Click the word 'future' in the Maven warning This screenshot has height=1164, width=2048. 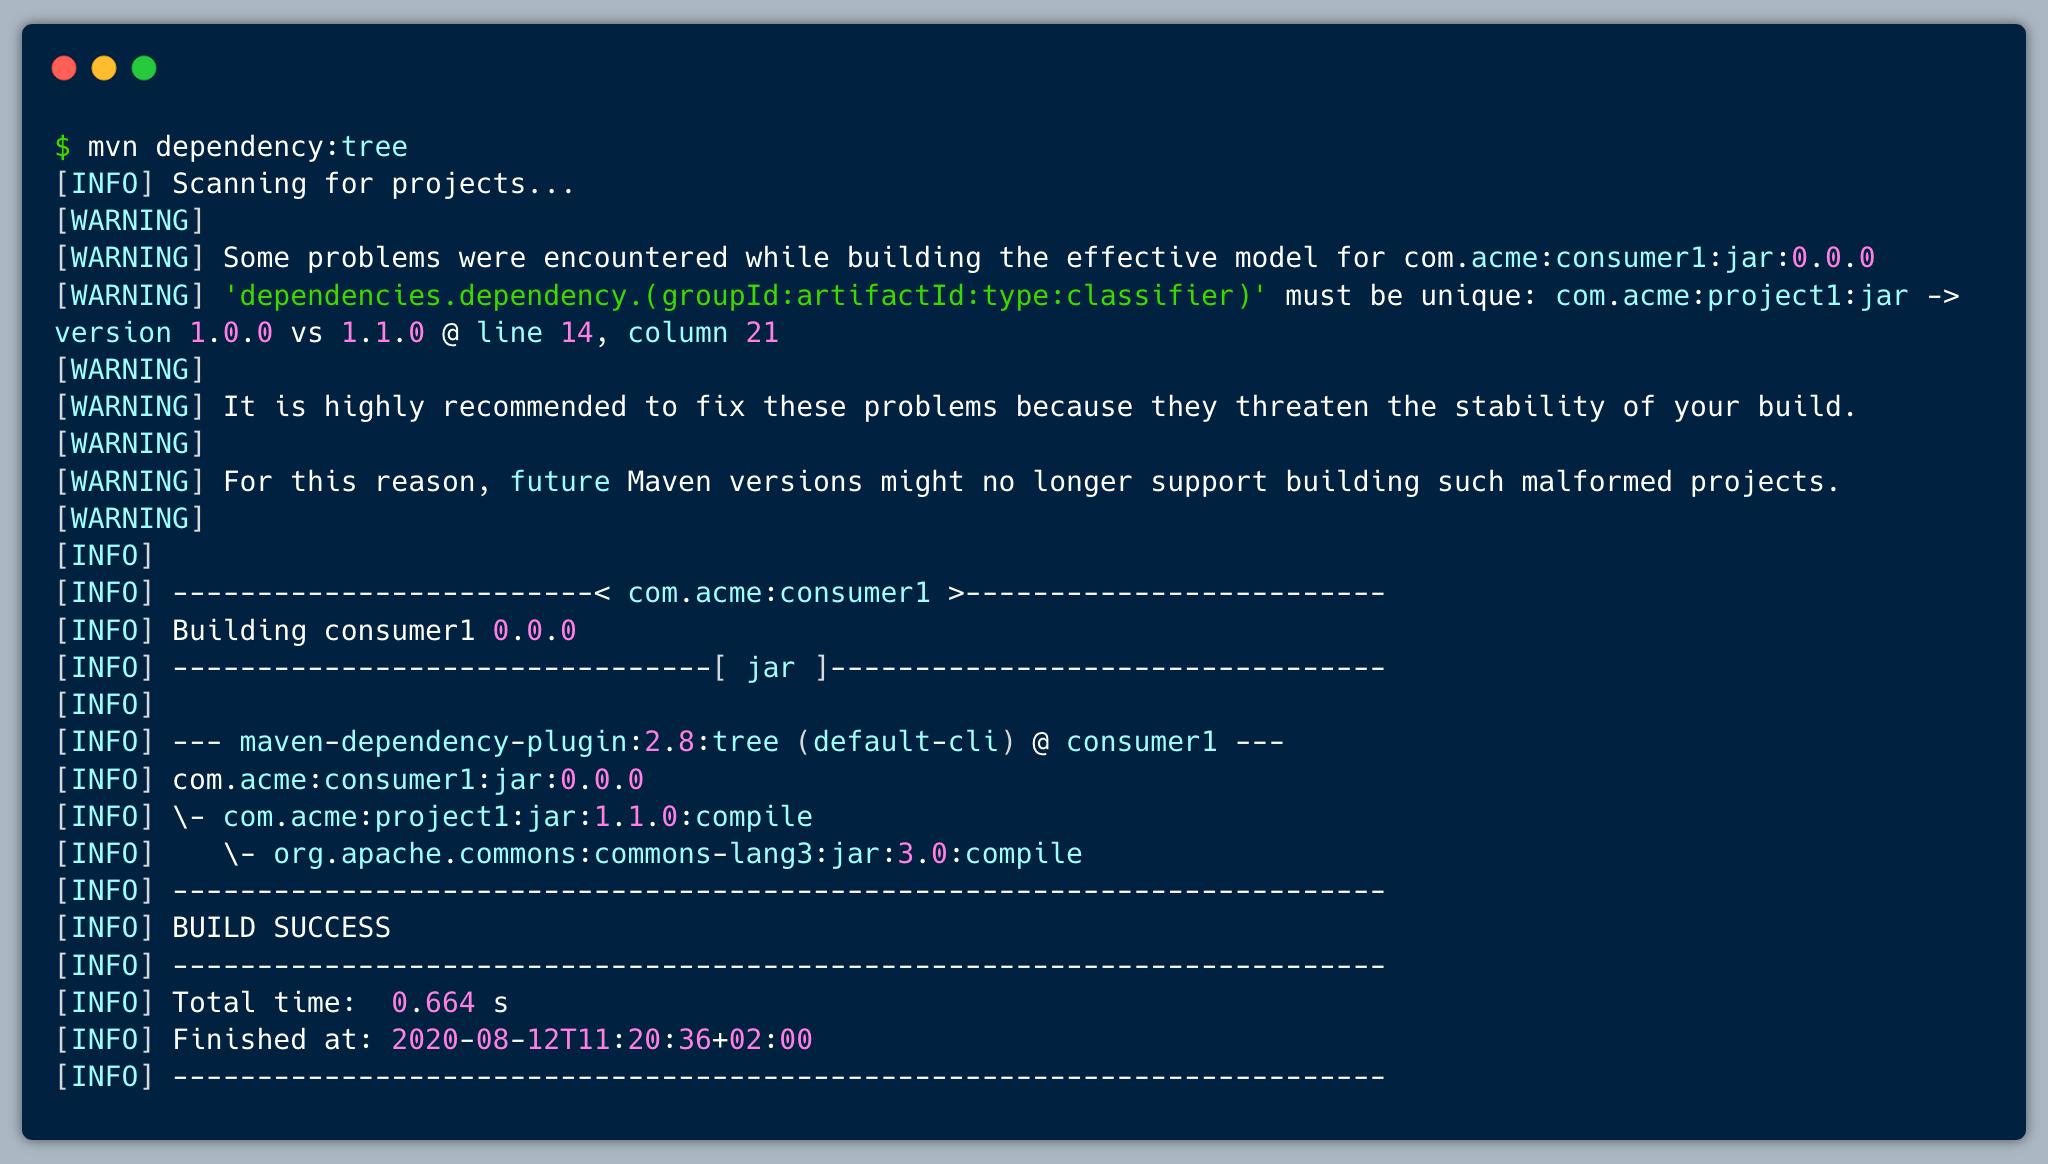(x=560, y=482)
